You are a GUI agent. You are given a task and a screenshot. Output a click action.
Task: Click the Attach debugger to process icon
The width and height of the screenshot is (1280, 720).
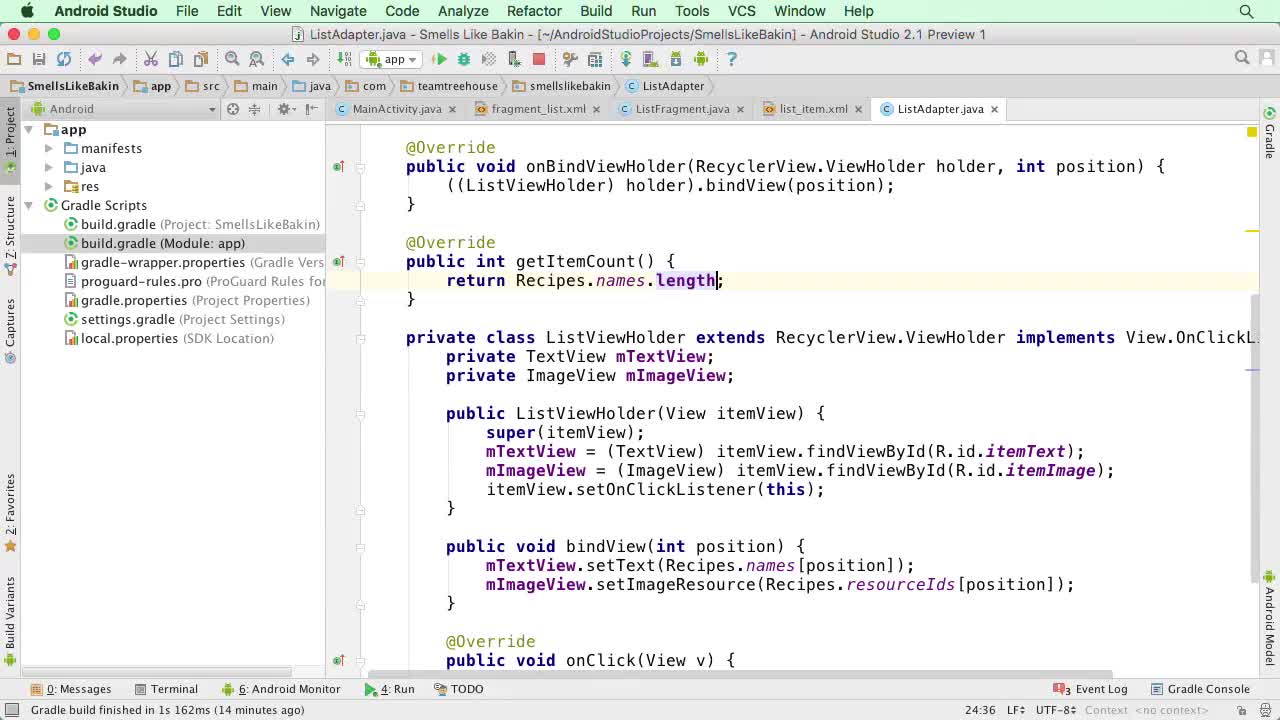(514, 59)
